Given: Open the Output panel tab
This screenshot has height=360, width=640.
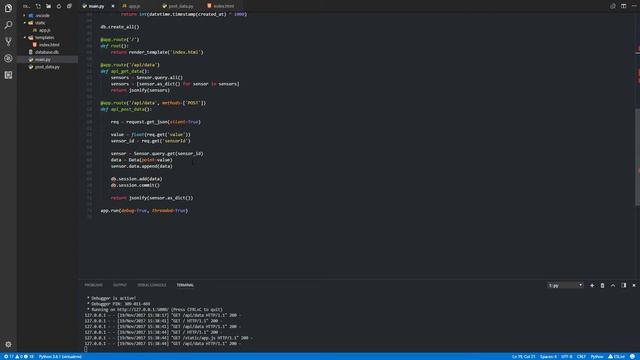Looking at the screenshot, I should coord(120,285).
